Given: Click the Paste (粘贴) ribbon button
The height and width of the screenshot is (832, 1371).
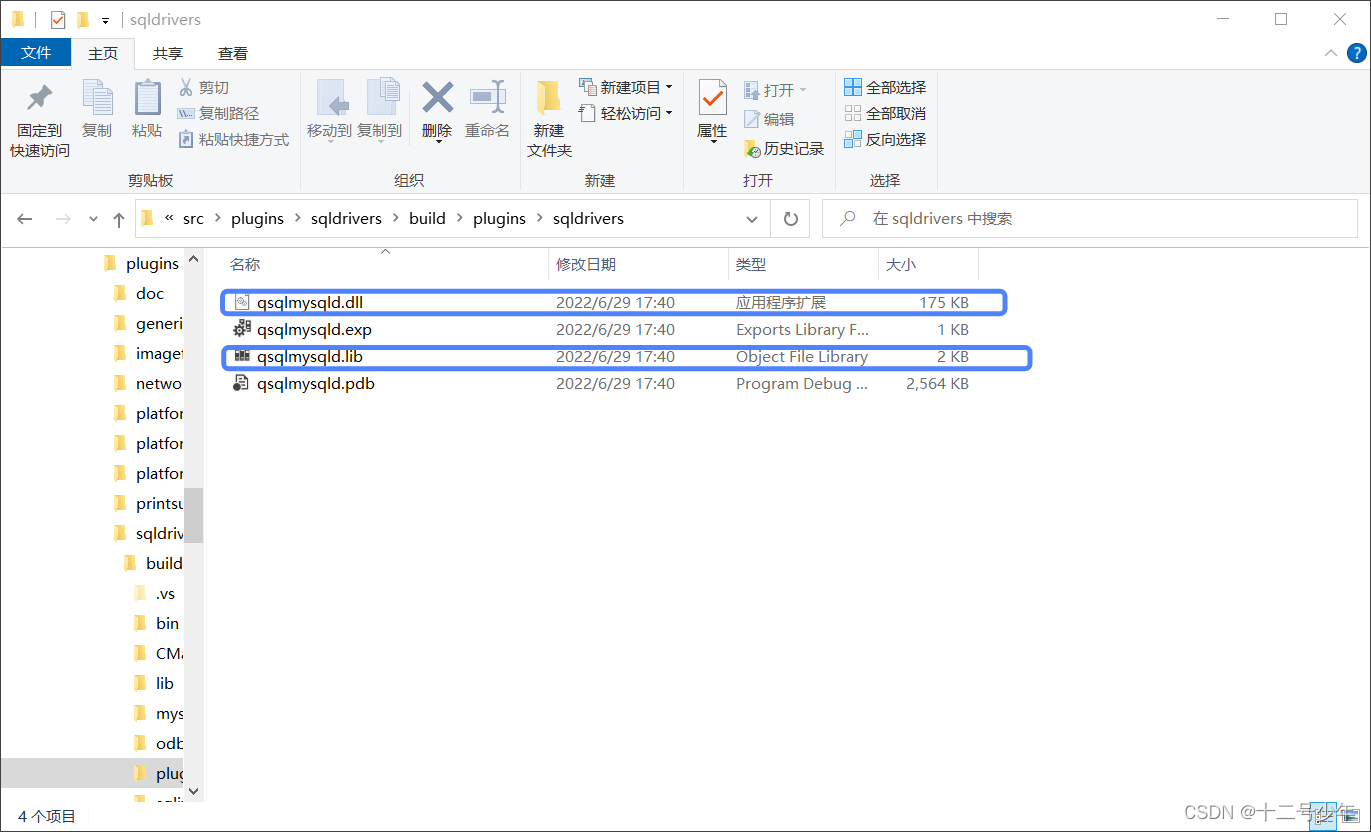Looking at the screenshot, I should tap(147, 109).
